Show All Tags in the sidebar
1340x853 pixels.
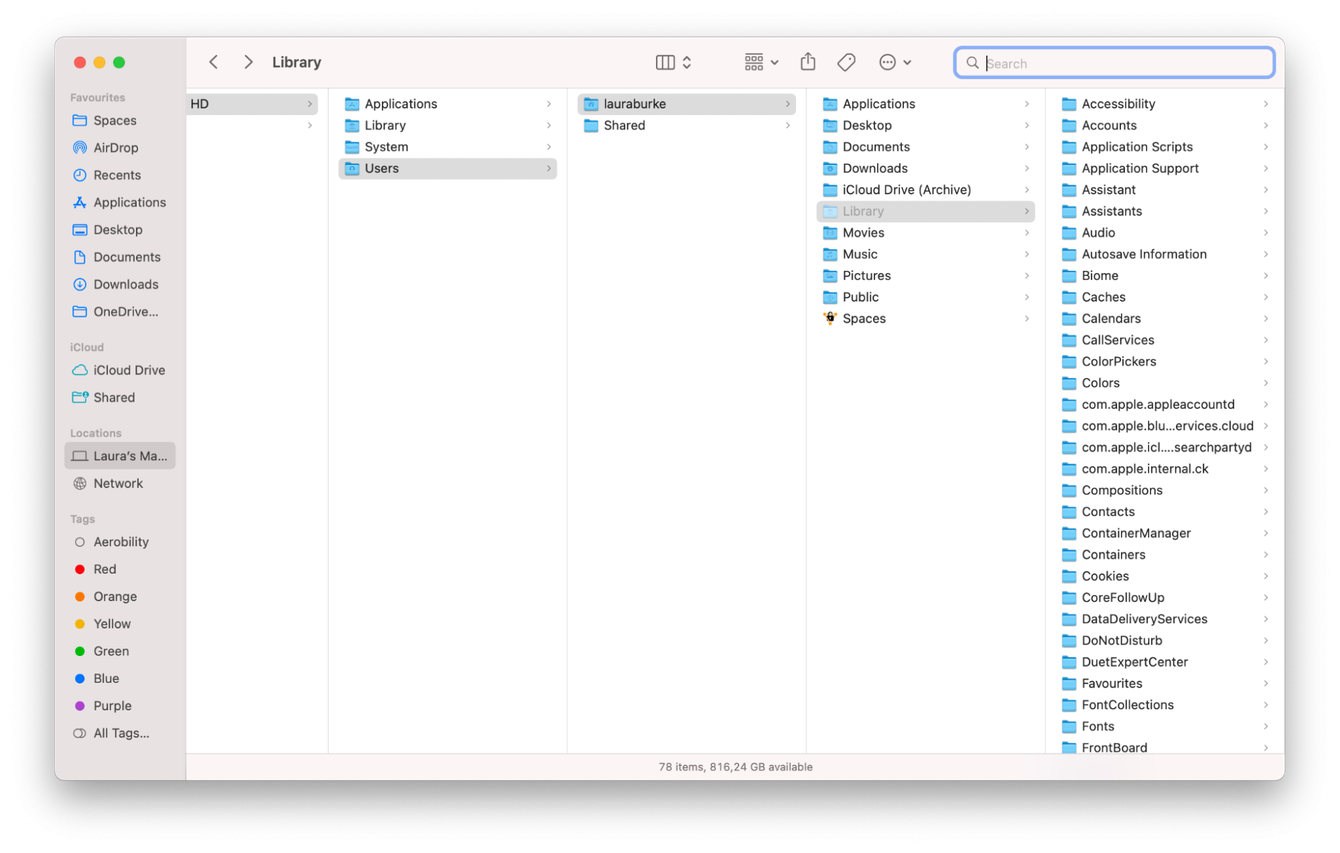pyautogui.click(x=120, y=733)
